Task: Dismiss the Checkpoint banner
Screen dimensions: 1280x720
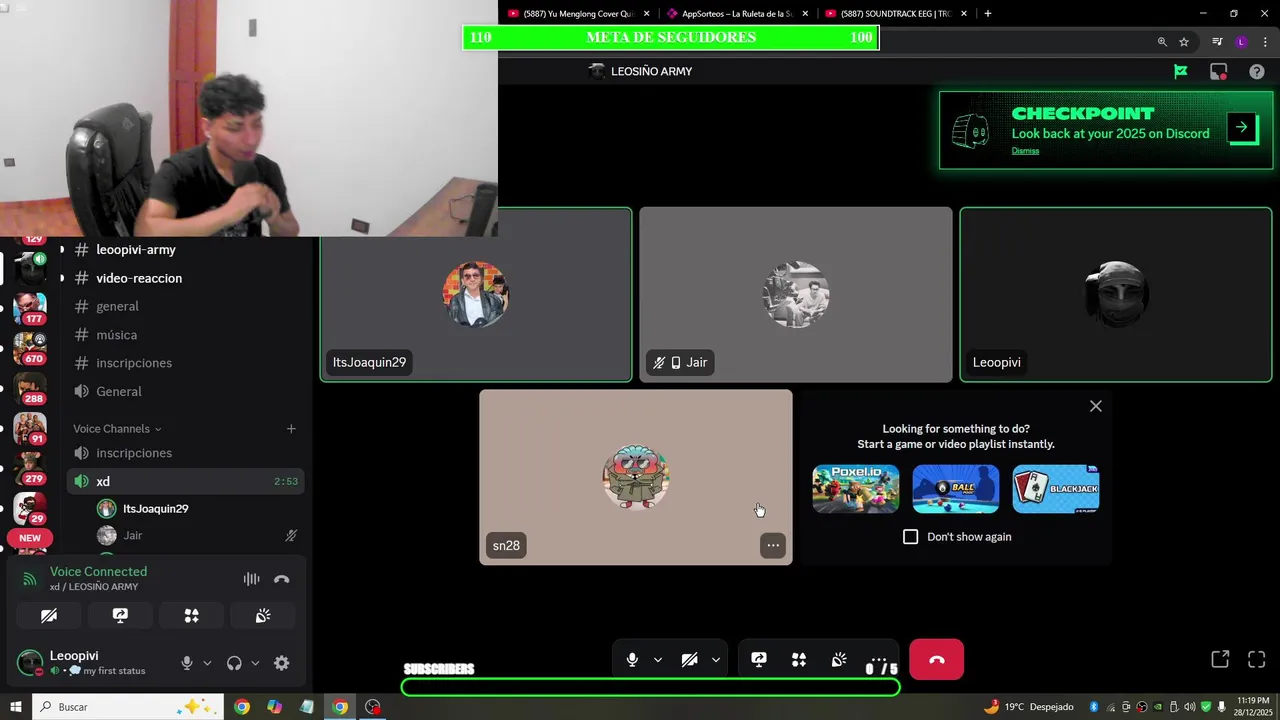Action: (x=1025, y=151)
